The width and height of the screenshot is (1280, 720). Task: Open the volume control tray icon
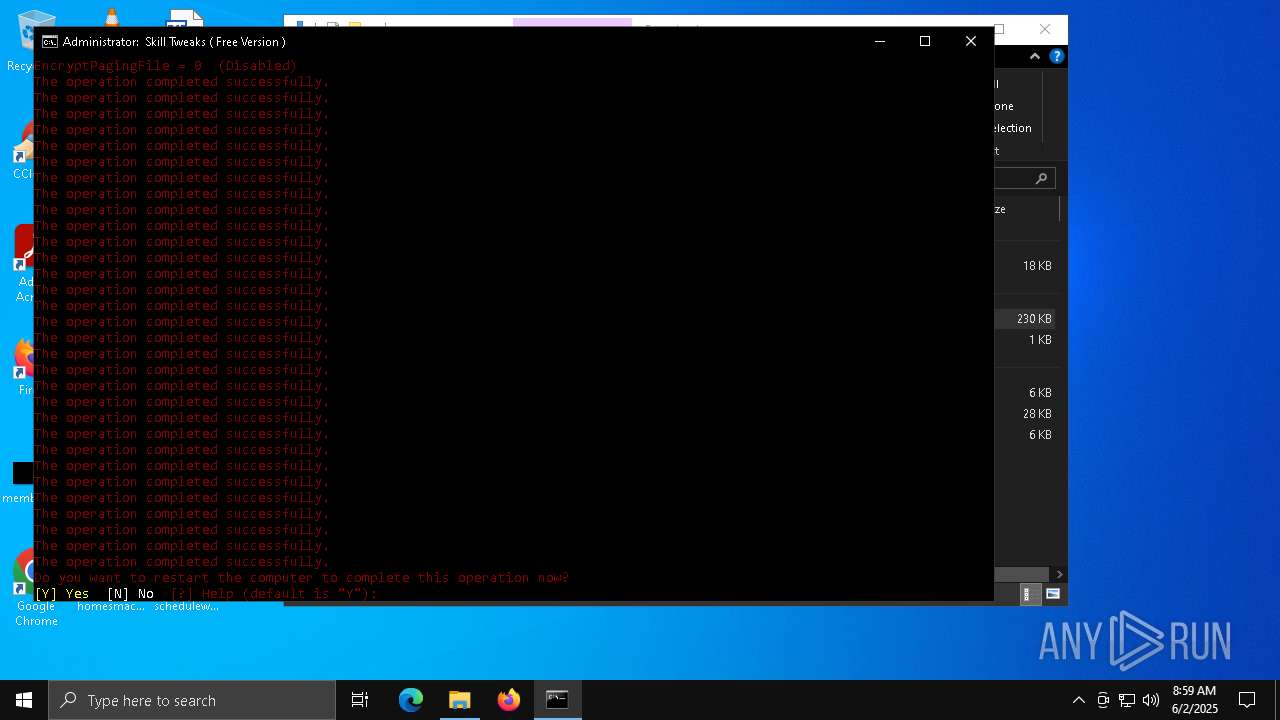[x=1151, y=700]
